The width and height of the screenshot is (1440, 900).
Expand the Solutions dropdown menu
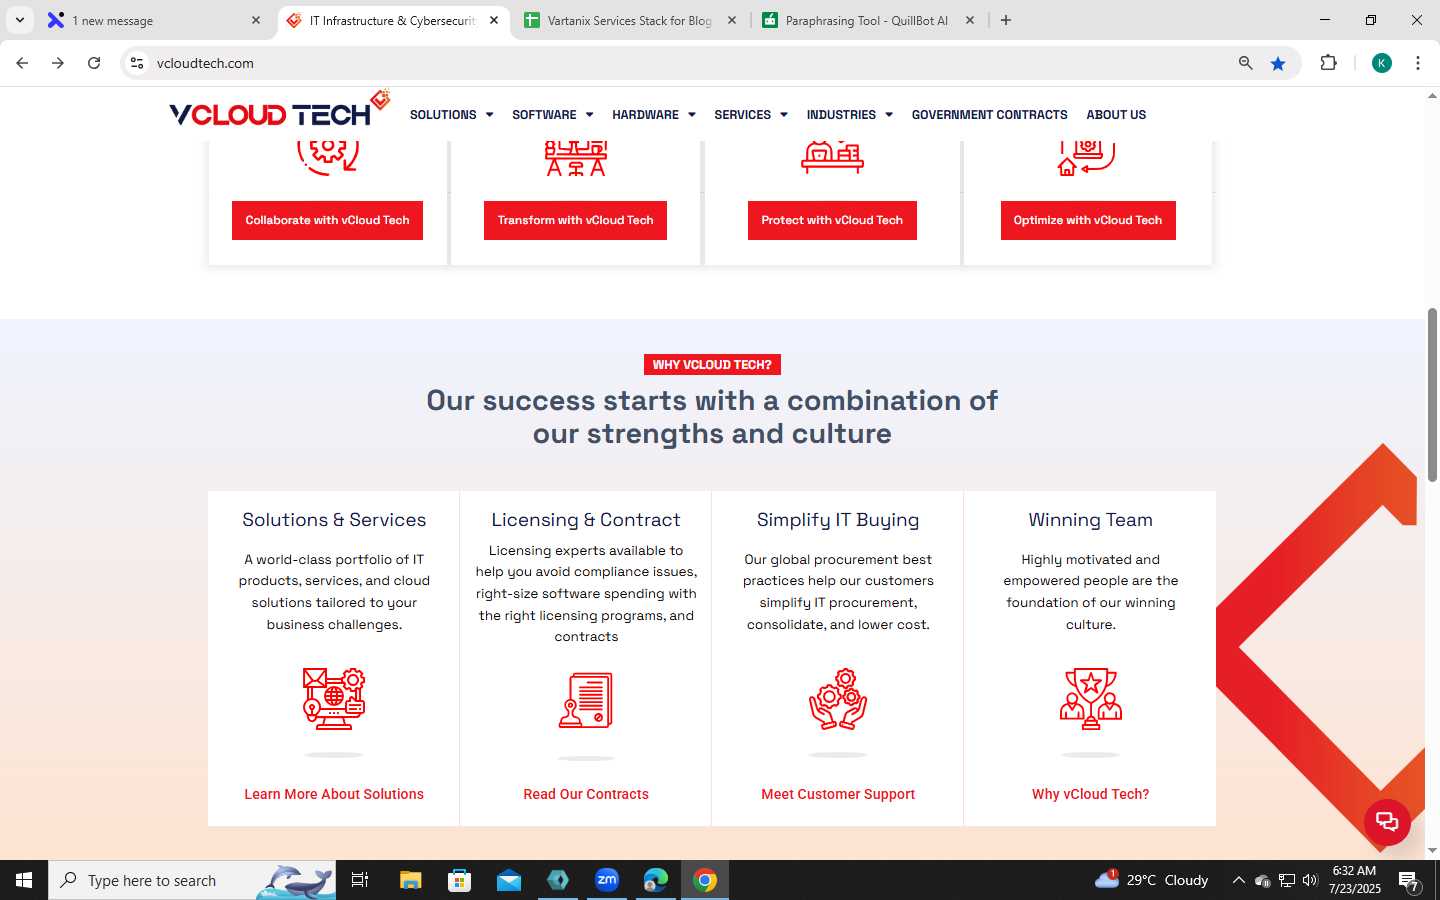point(451,115)
